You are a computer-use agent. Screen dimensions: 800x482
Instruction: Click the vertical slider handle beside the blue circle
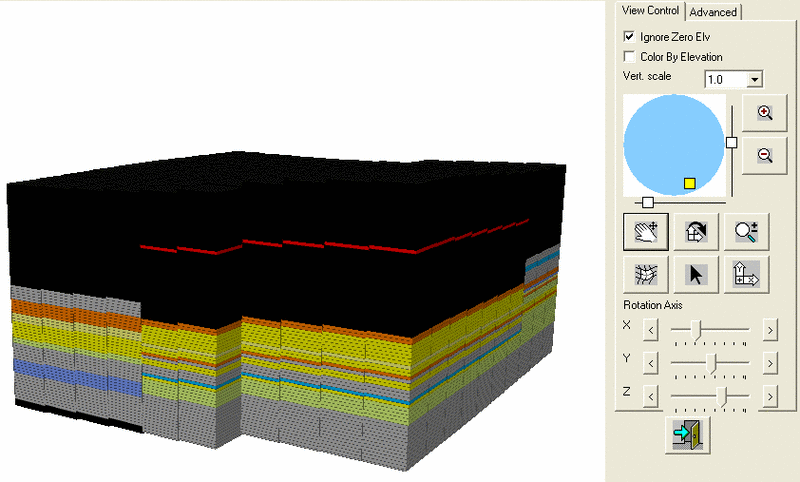click(x=732, y=143)
